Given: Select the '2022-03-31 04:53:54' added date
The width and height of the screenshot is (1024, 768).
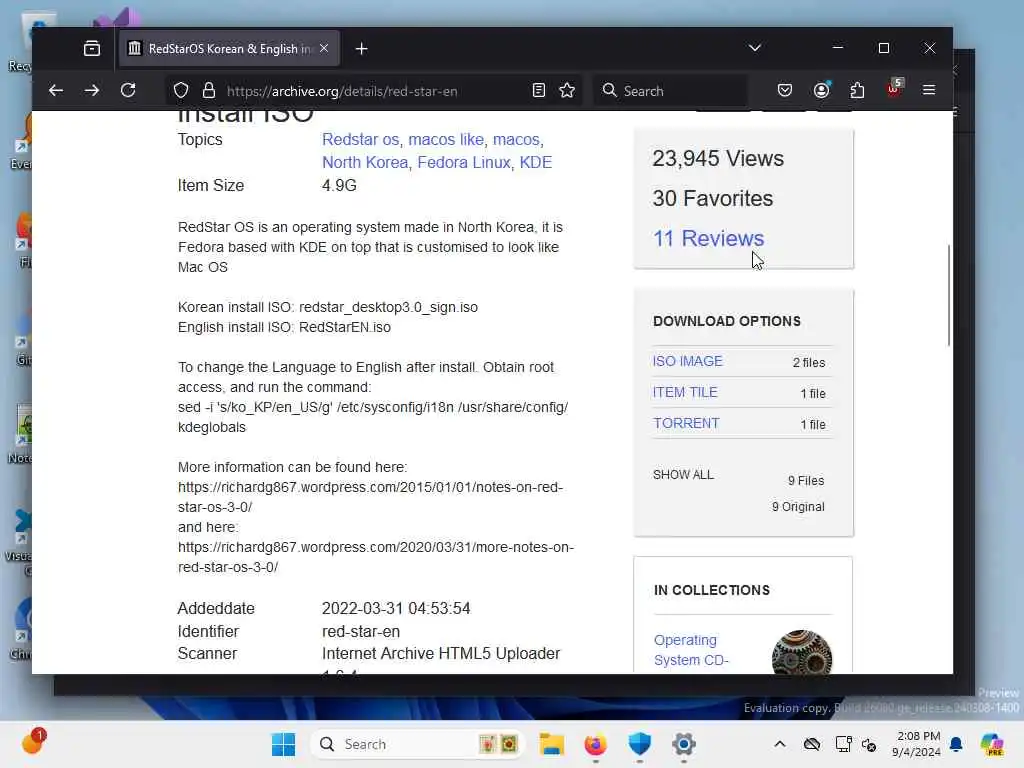Looking at the screenshot, I should click(x=396, y=609).
